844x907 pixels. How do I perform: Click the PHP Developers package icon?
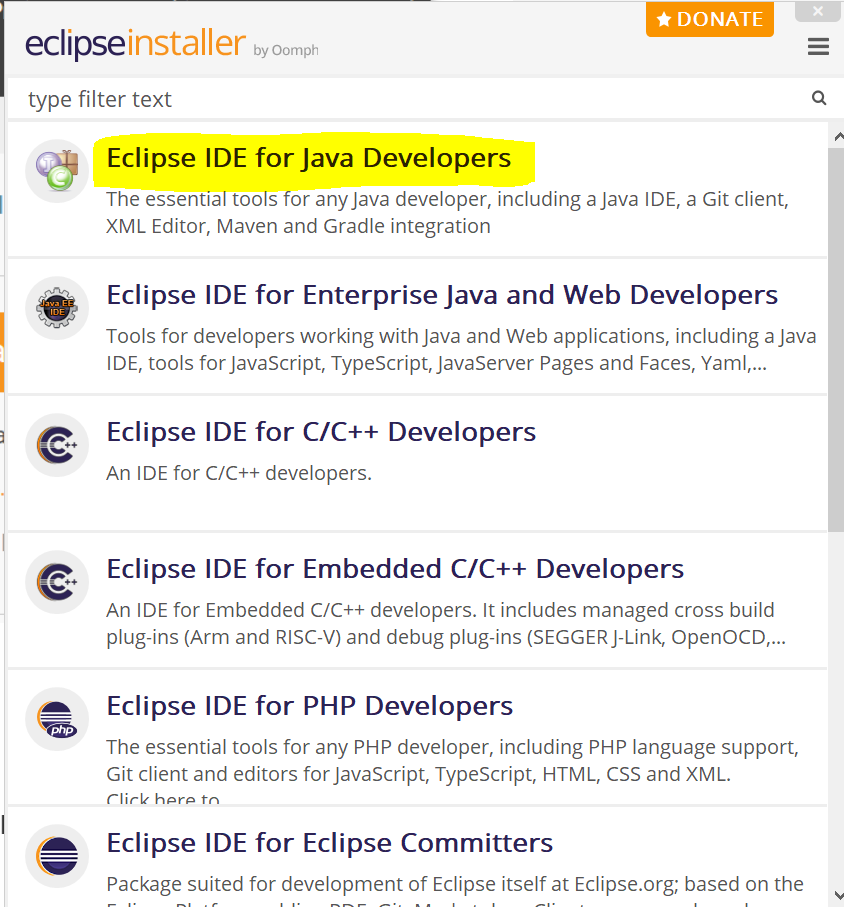pos(57,720)
